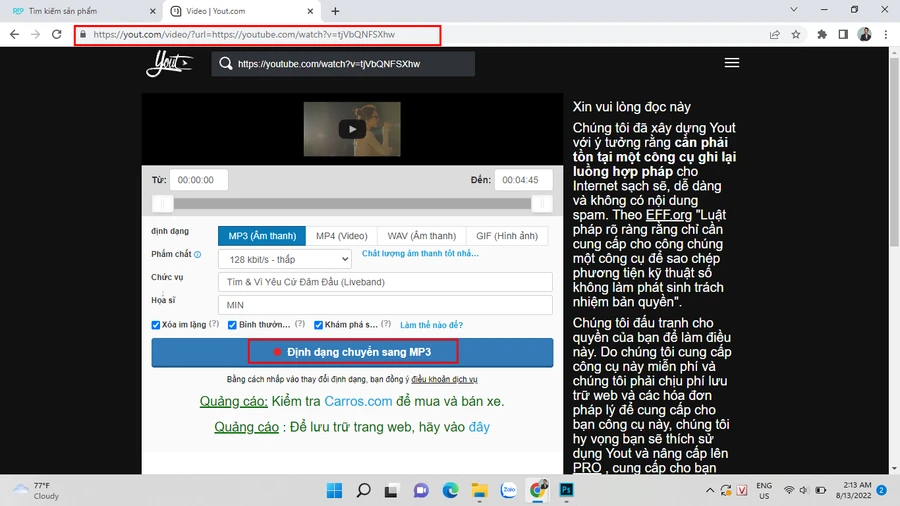Play the video preview
Viewport: 900px width, 506px height.
(352, 129)
